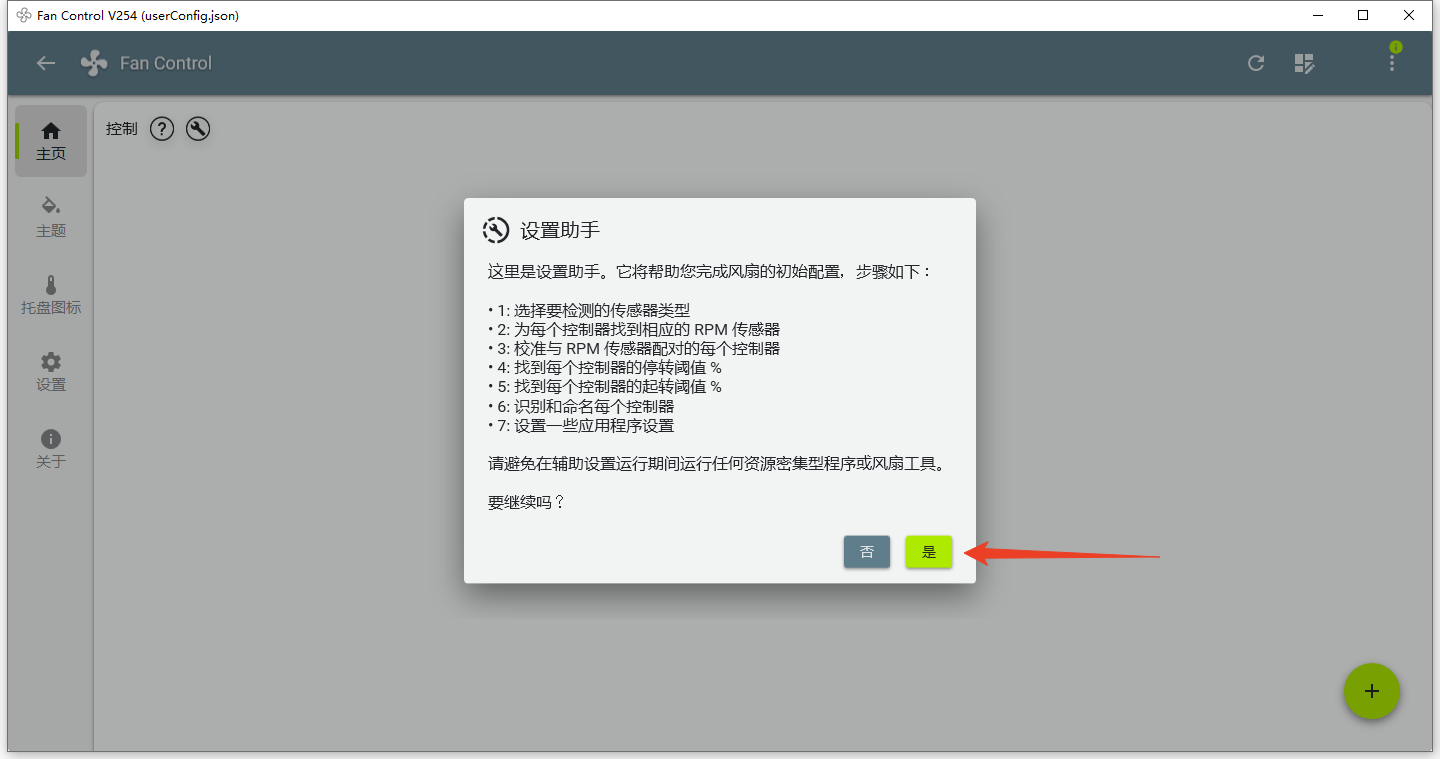
Task: Launch the wrench setup assistant icon beside 控制
Action: click(x=198, y=129)
